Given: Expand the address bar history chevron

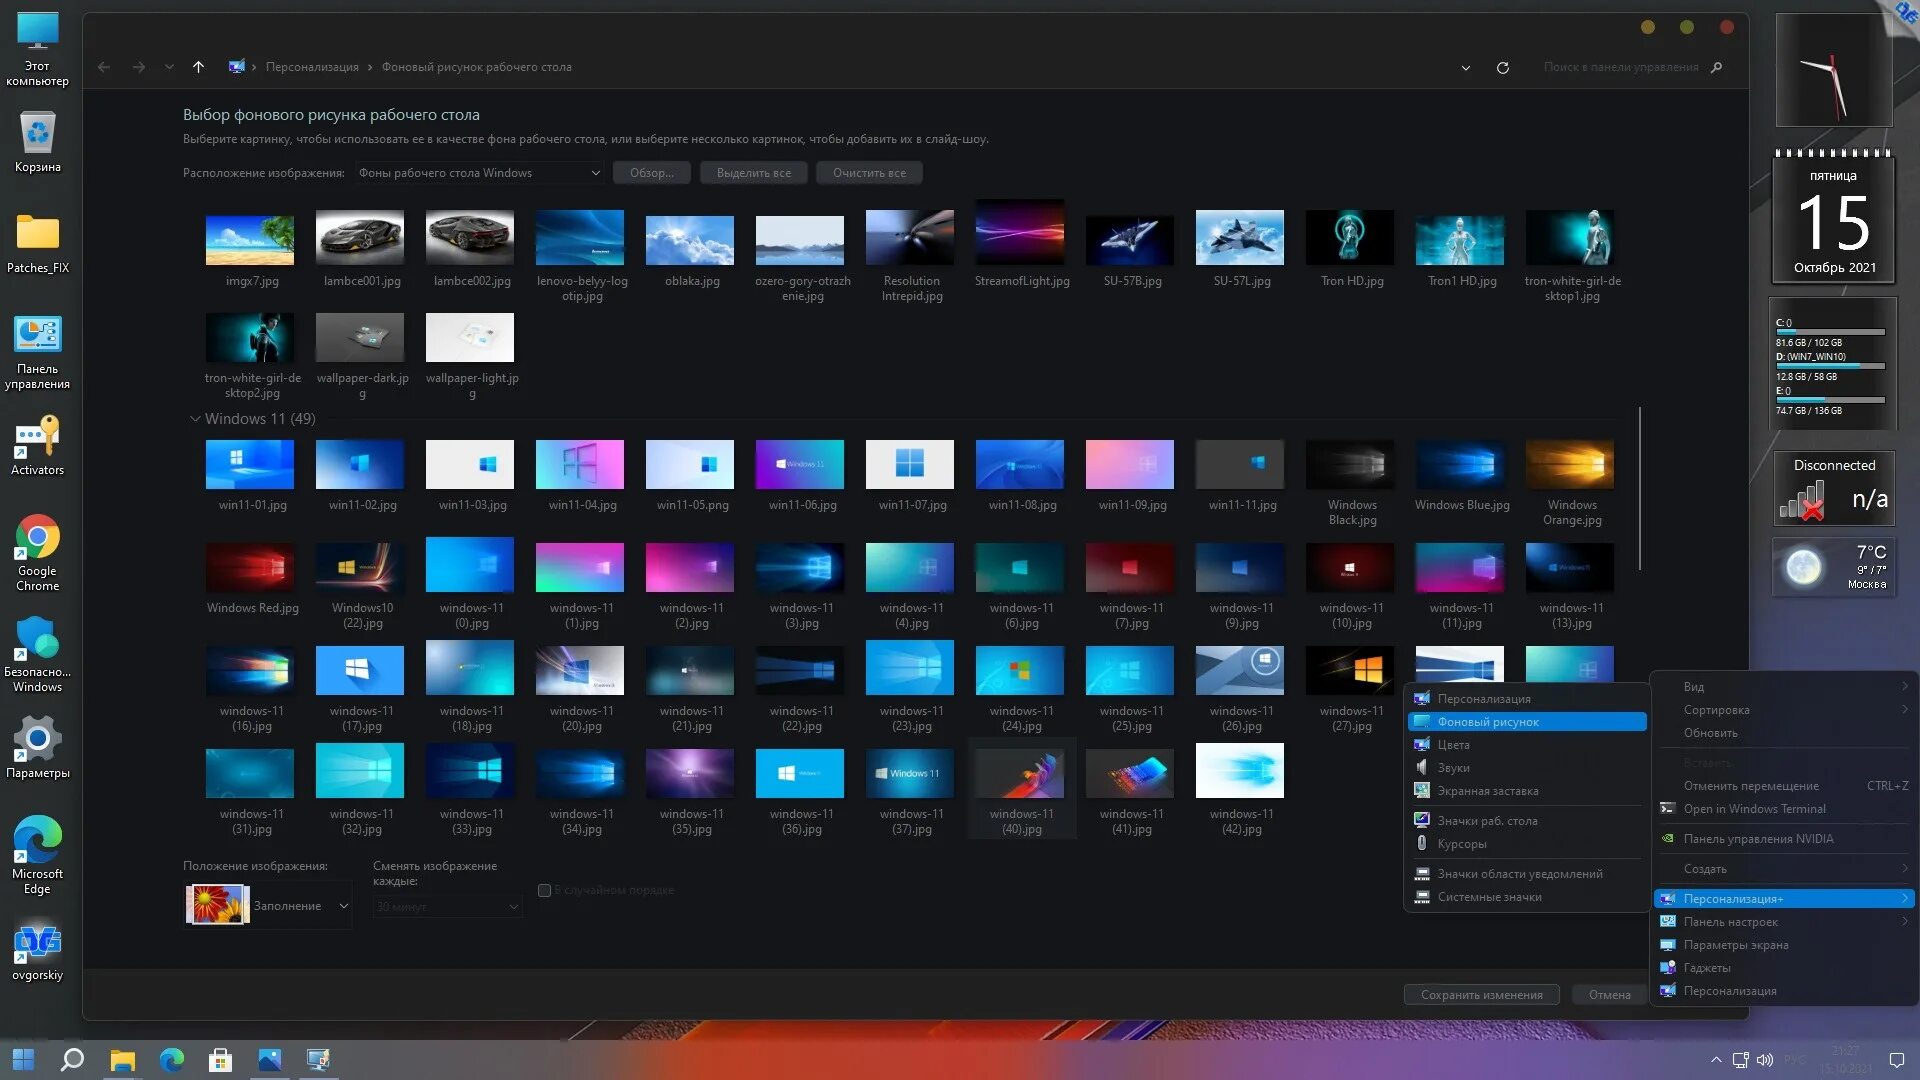Looking at the screenshot, I should (1465, 68).
